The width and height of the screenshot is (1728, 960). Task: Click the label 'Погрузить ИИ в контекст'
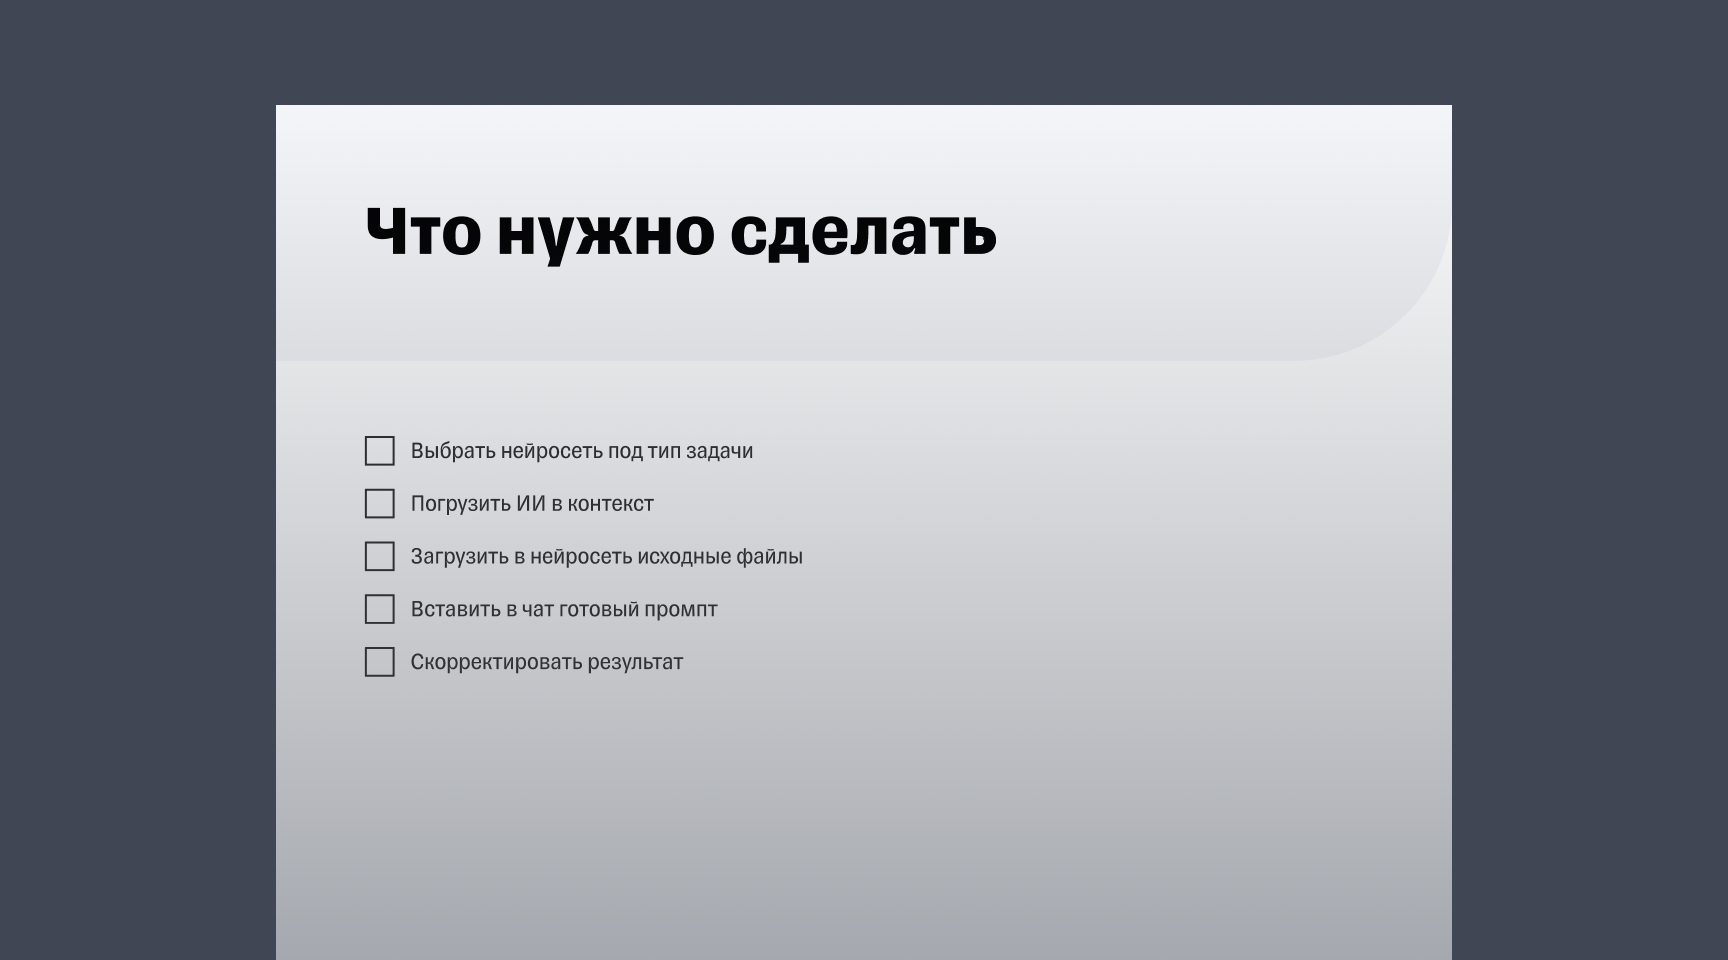tap(532, 503)
